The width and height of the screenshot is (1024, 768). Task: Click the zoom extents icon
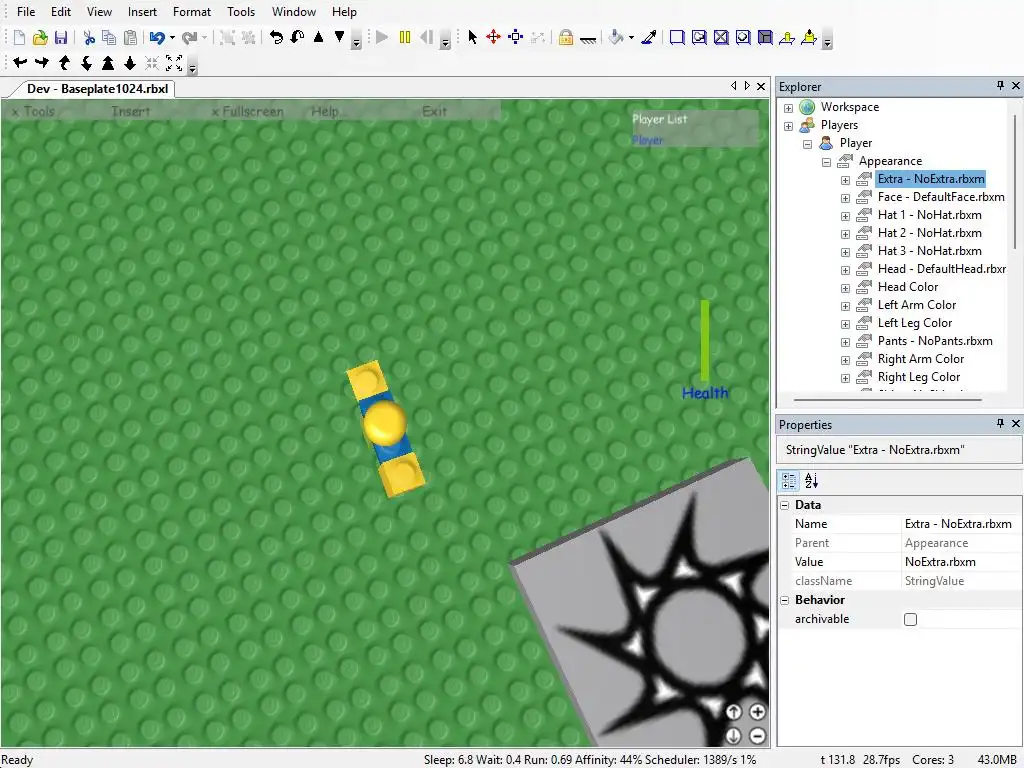click(174, 63)
